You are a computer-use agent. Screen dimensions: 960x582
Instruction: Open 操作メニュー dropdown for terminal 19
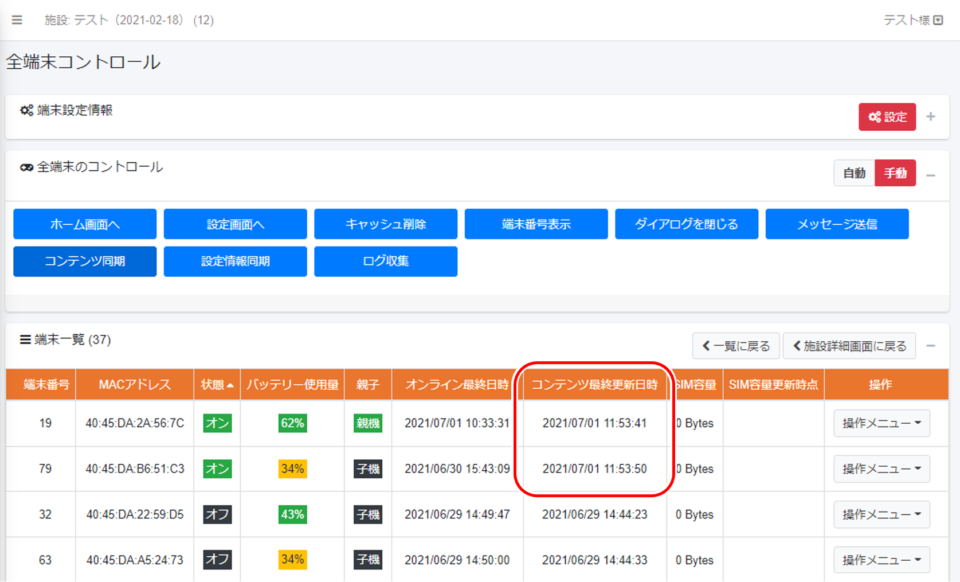coord(881,423)
